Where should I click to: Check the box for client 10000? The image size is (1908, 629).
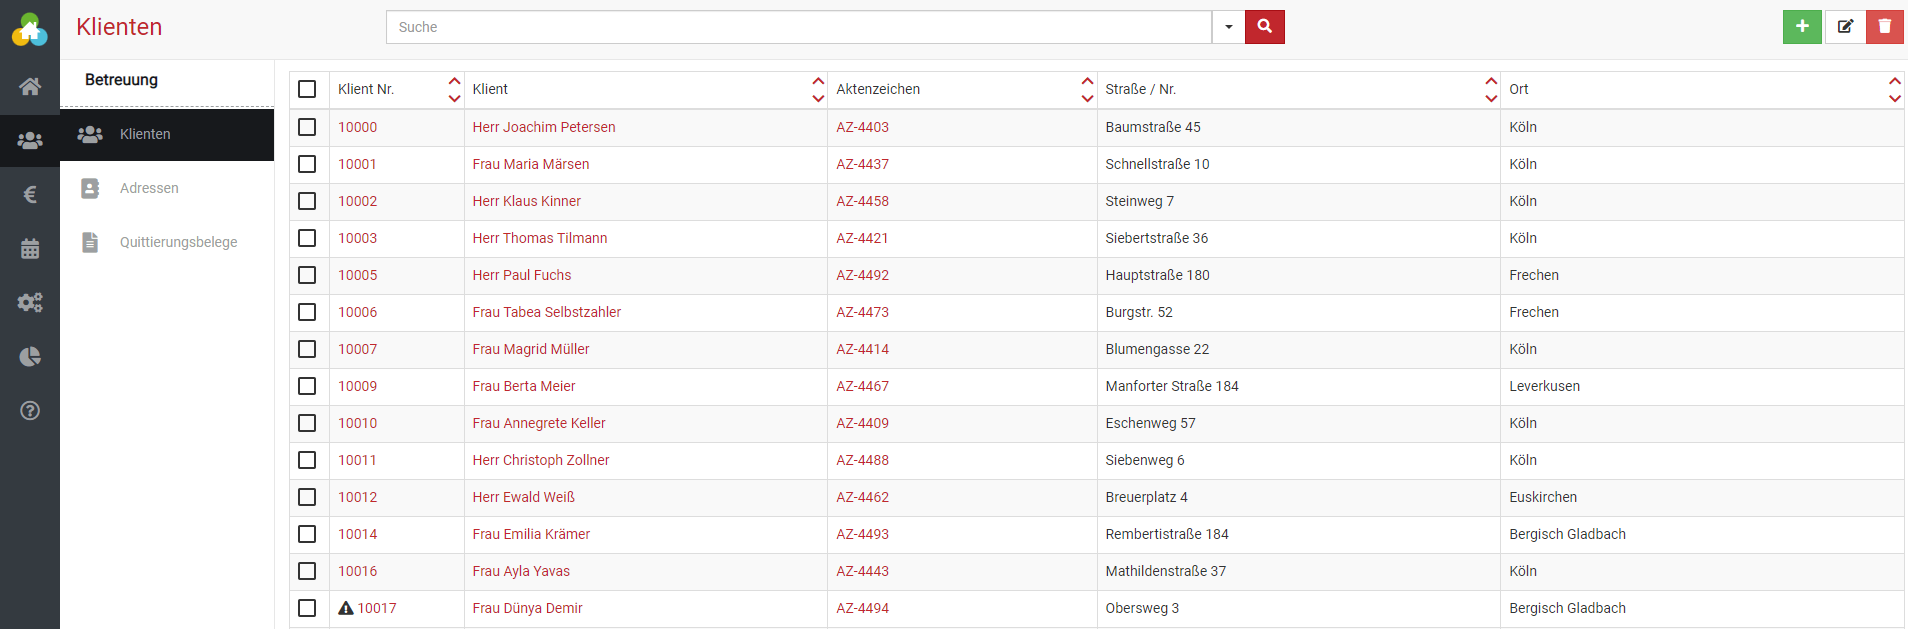coord(307,127)
